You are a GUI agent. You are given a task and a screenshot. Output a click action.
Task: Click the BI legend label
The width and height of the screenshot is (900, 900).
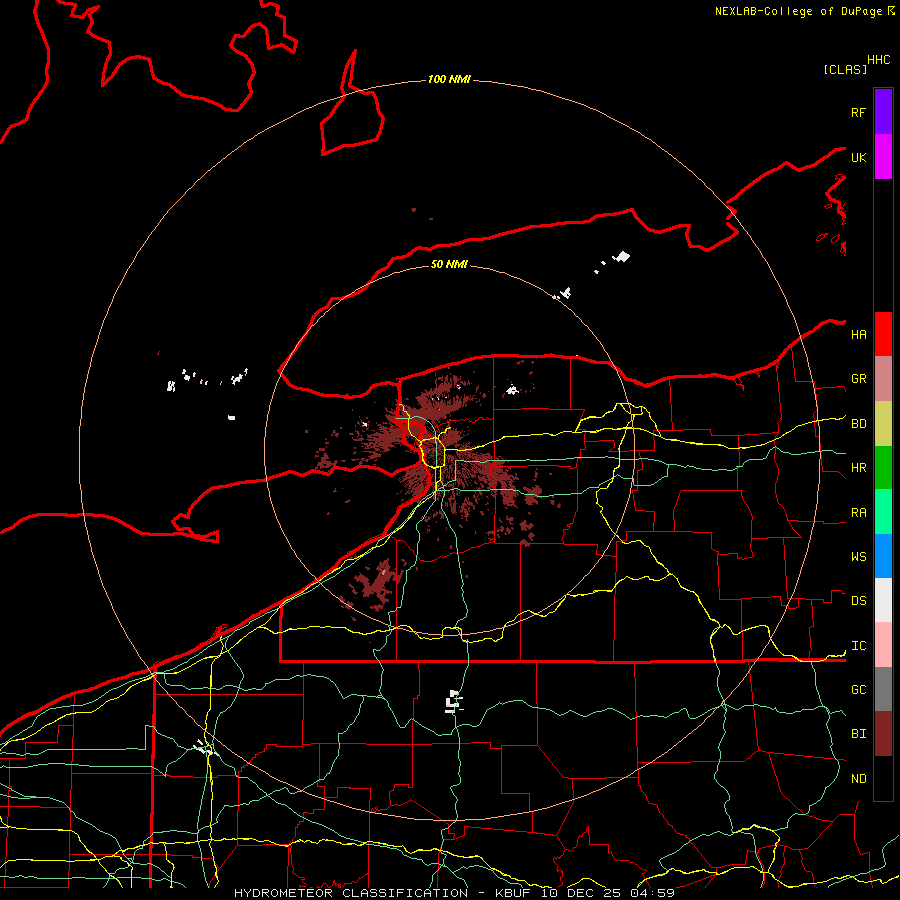(858, 734)
